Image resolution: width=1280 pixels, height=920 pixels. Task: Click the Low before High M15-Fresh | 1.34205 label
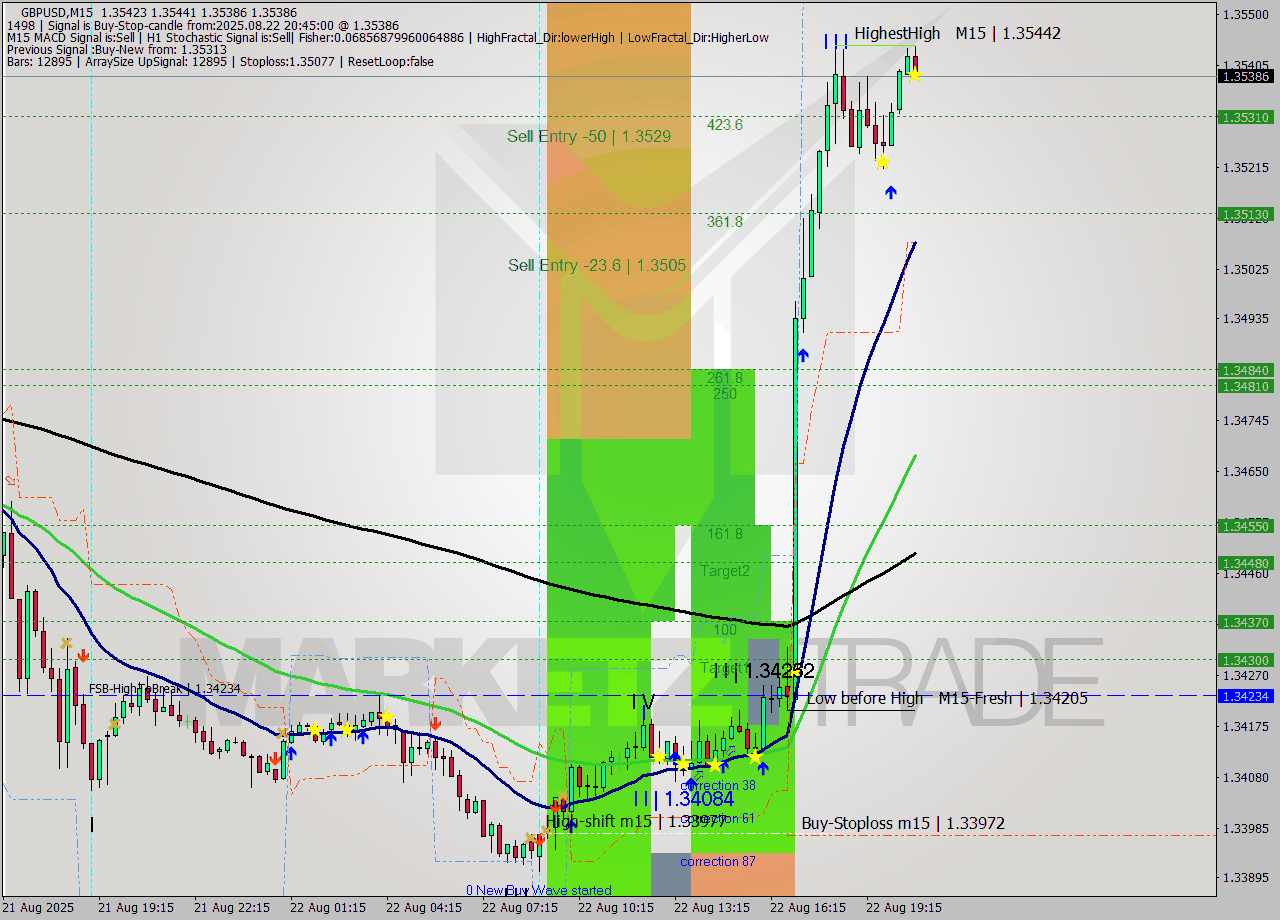(949, 698)
